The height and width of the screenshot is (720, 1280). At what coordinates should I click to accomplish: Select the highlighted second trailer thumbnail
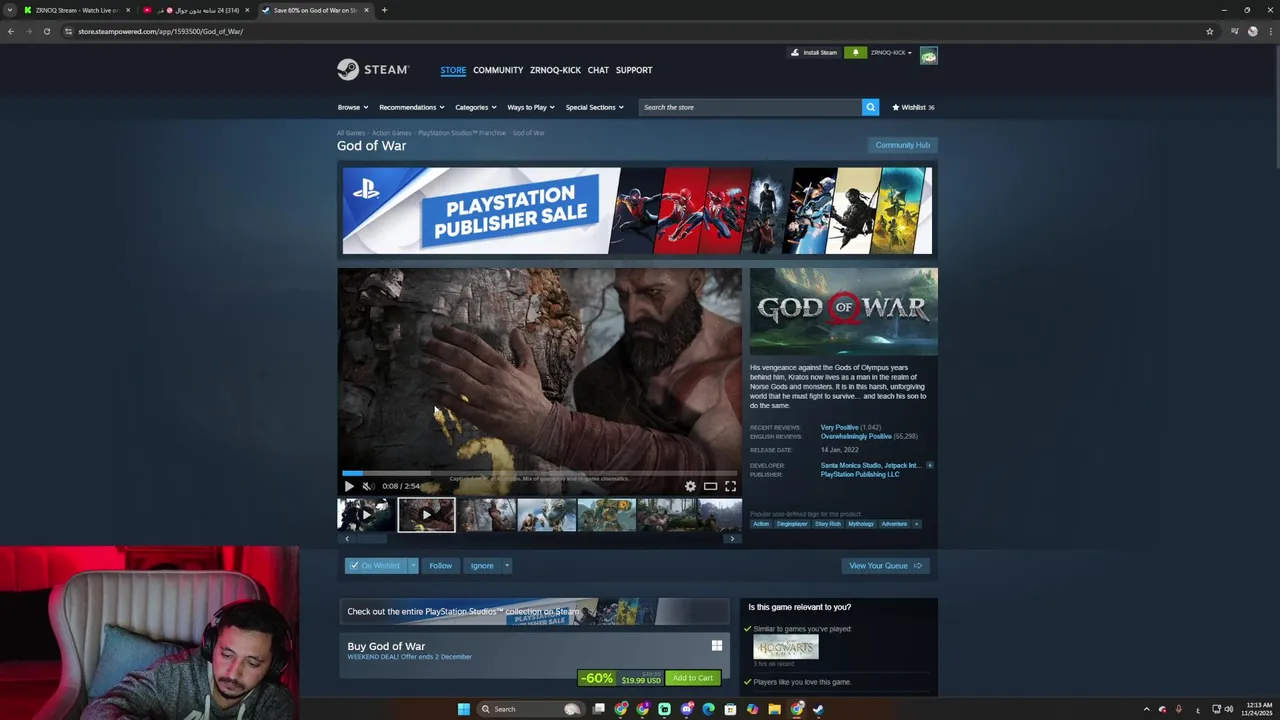[x=426, y=515]
